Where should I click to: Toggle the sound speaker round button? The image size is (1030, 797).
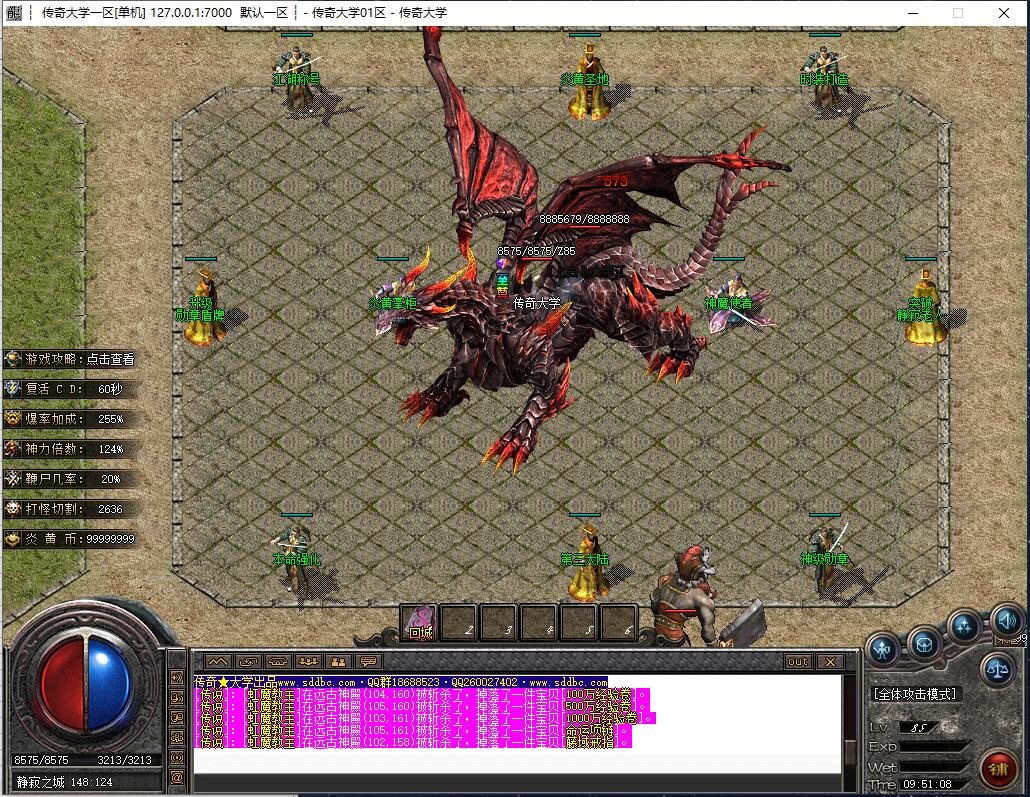coord(1007,620)
